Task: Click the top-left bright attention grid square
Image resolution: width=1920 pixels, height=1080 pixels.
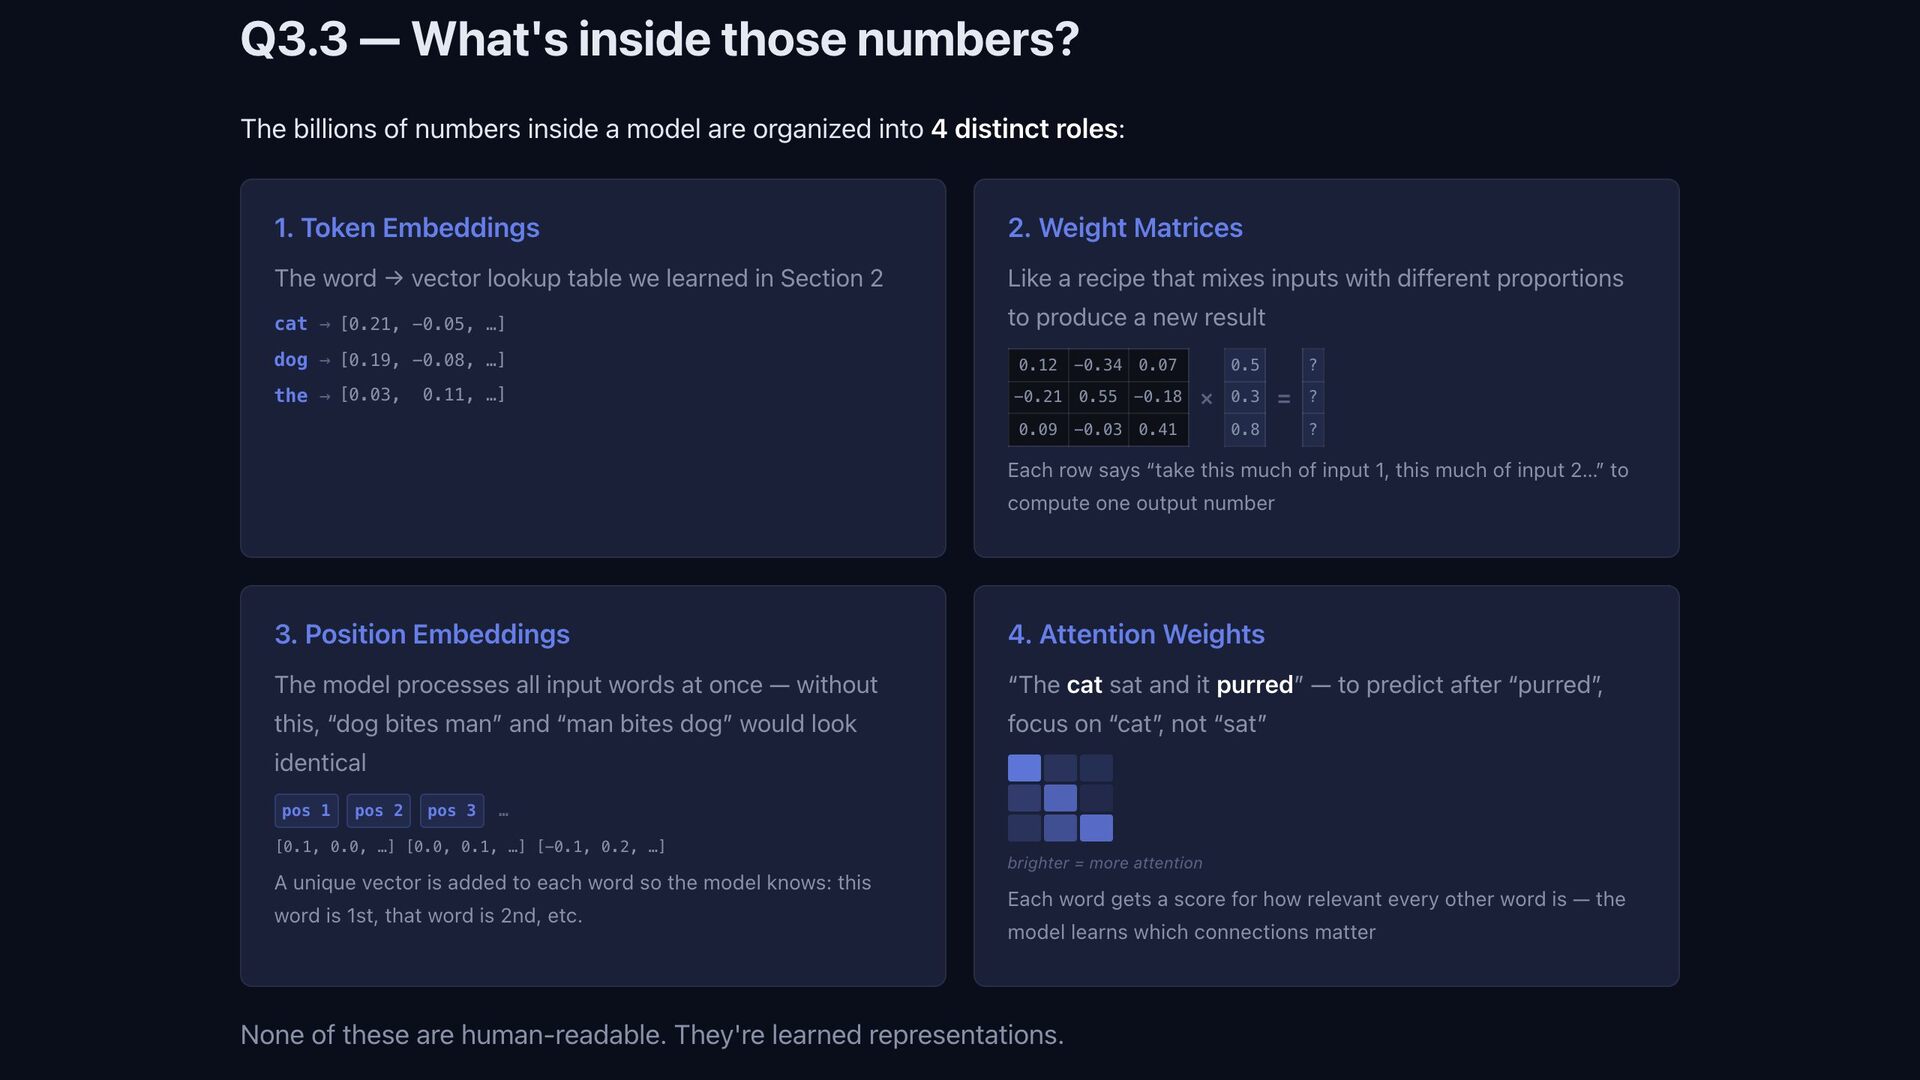Action: [1024, 768]
